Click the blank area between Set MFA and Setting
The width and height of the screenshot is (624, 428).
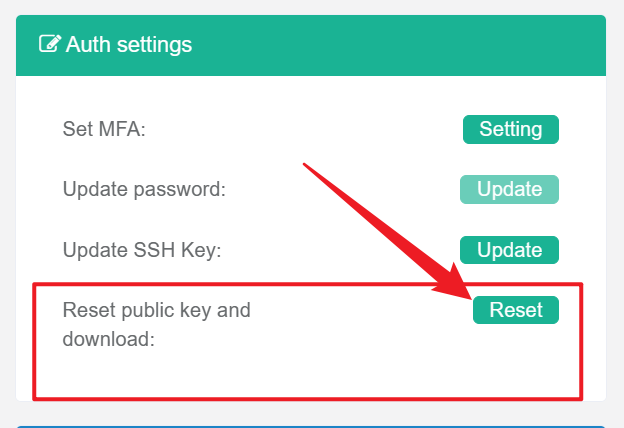pyautogui.click(x=300, y=130)
